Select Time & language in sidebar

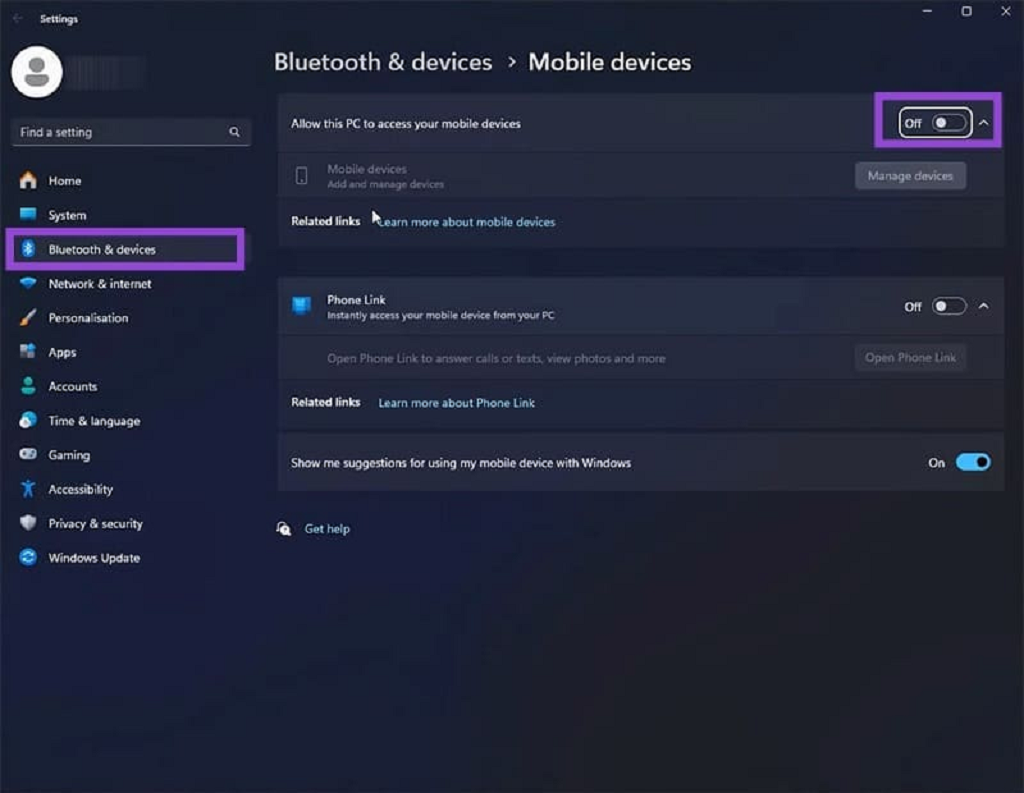[x=94, y=421]
